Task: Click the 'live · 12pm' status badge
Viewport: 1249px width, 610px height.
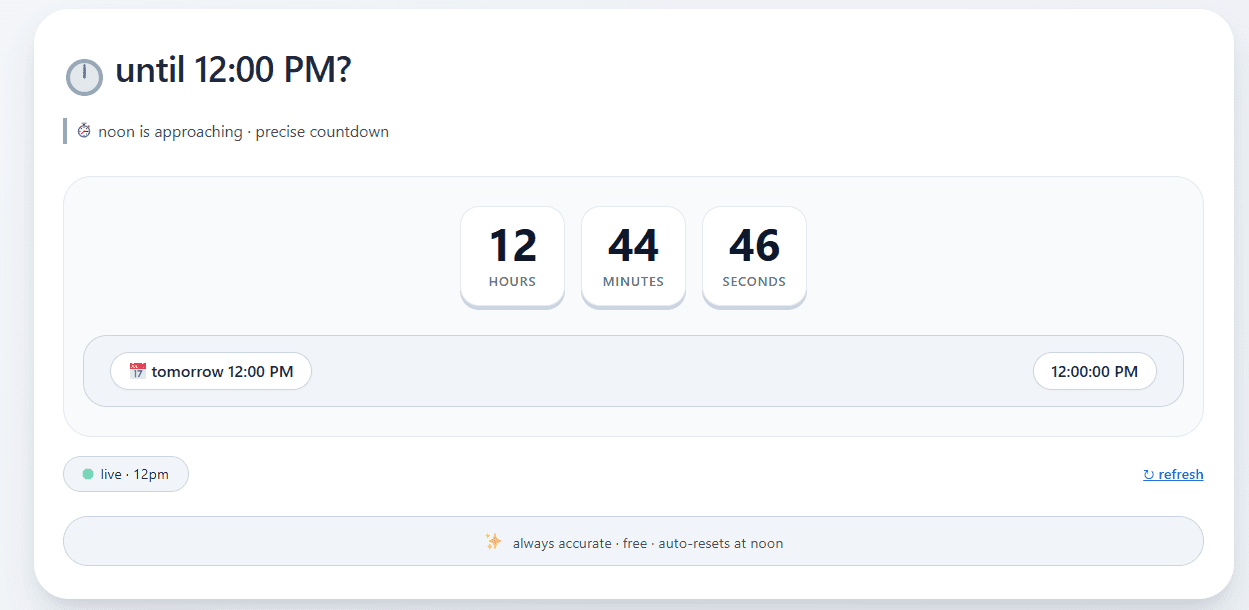Action: (126, 474)
